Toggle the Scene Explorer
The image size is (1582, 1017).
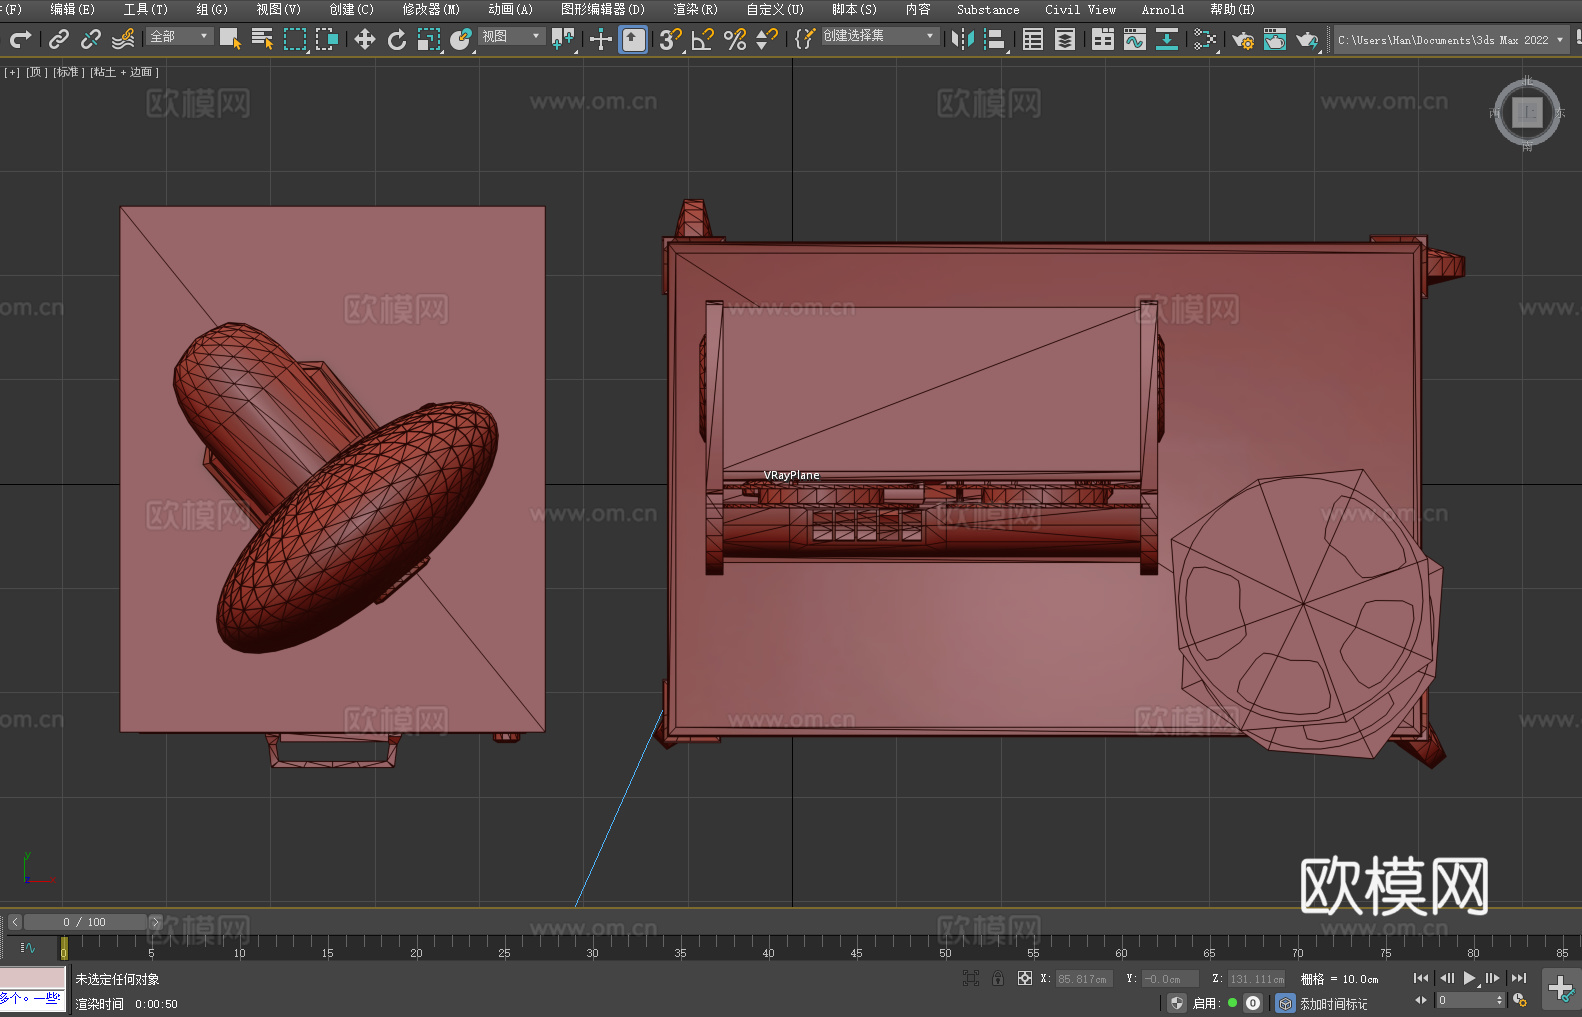point(1033,39)
